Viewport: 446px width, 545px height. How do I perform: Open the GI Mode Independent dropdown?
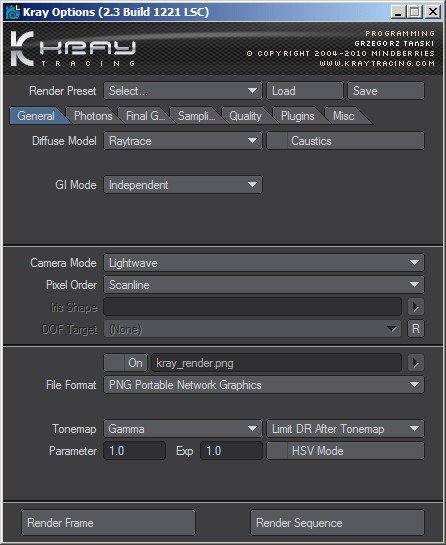[183, 185]
